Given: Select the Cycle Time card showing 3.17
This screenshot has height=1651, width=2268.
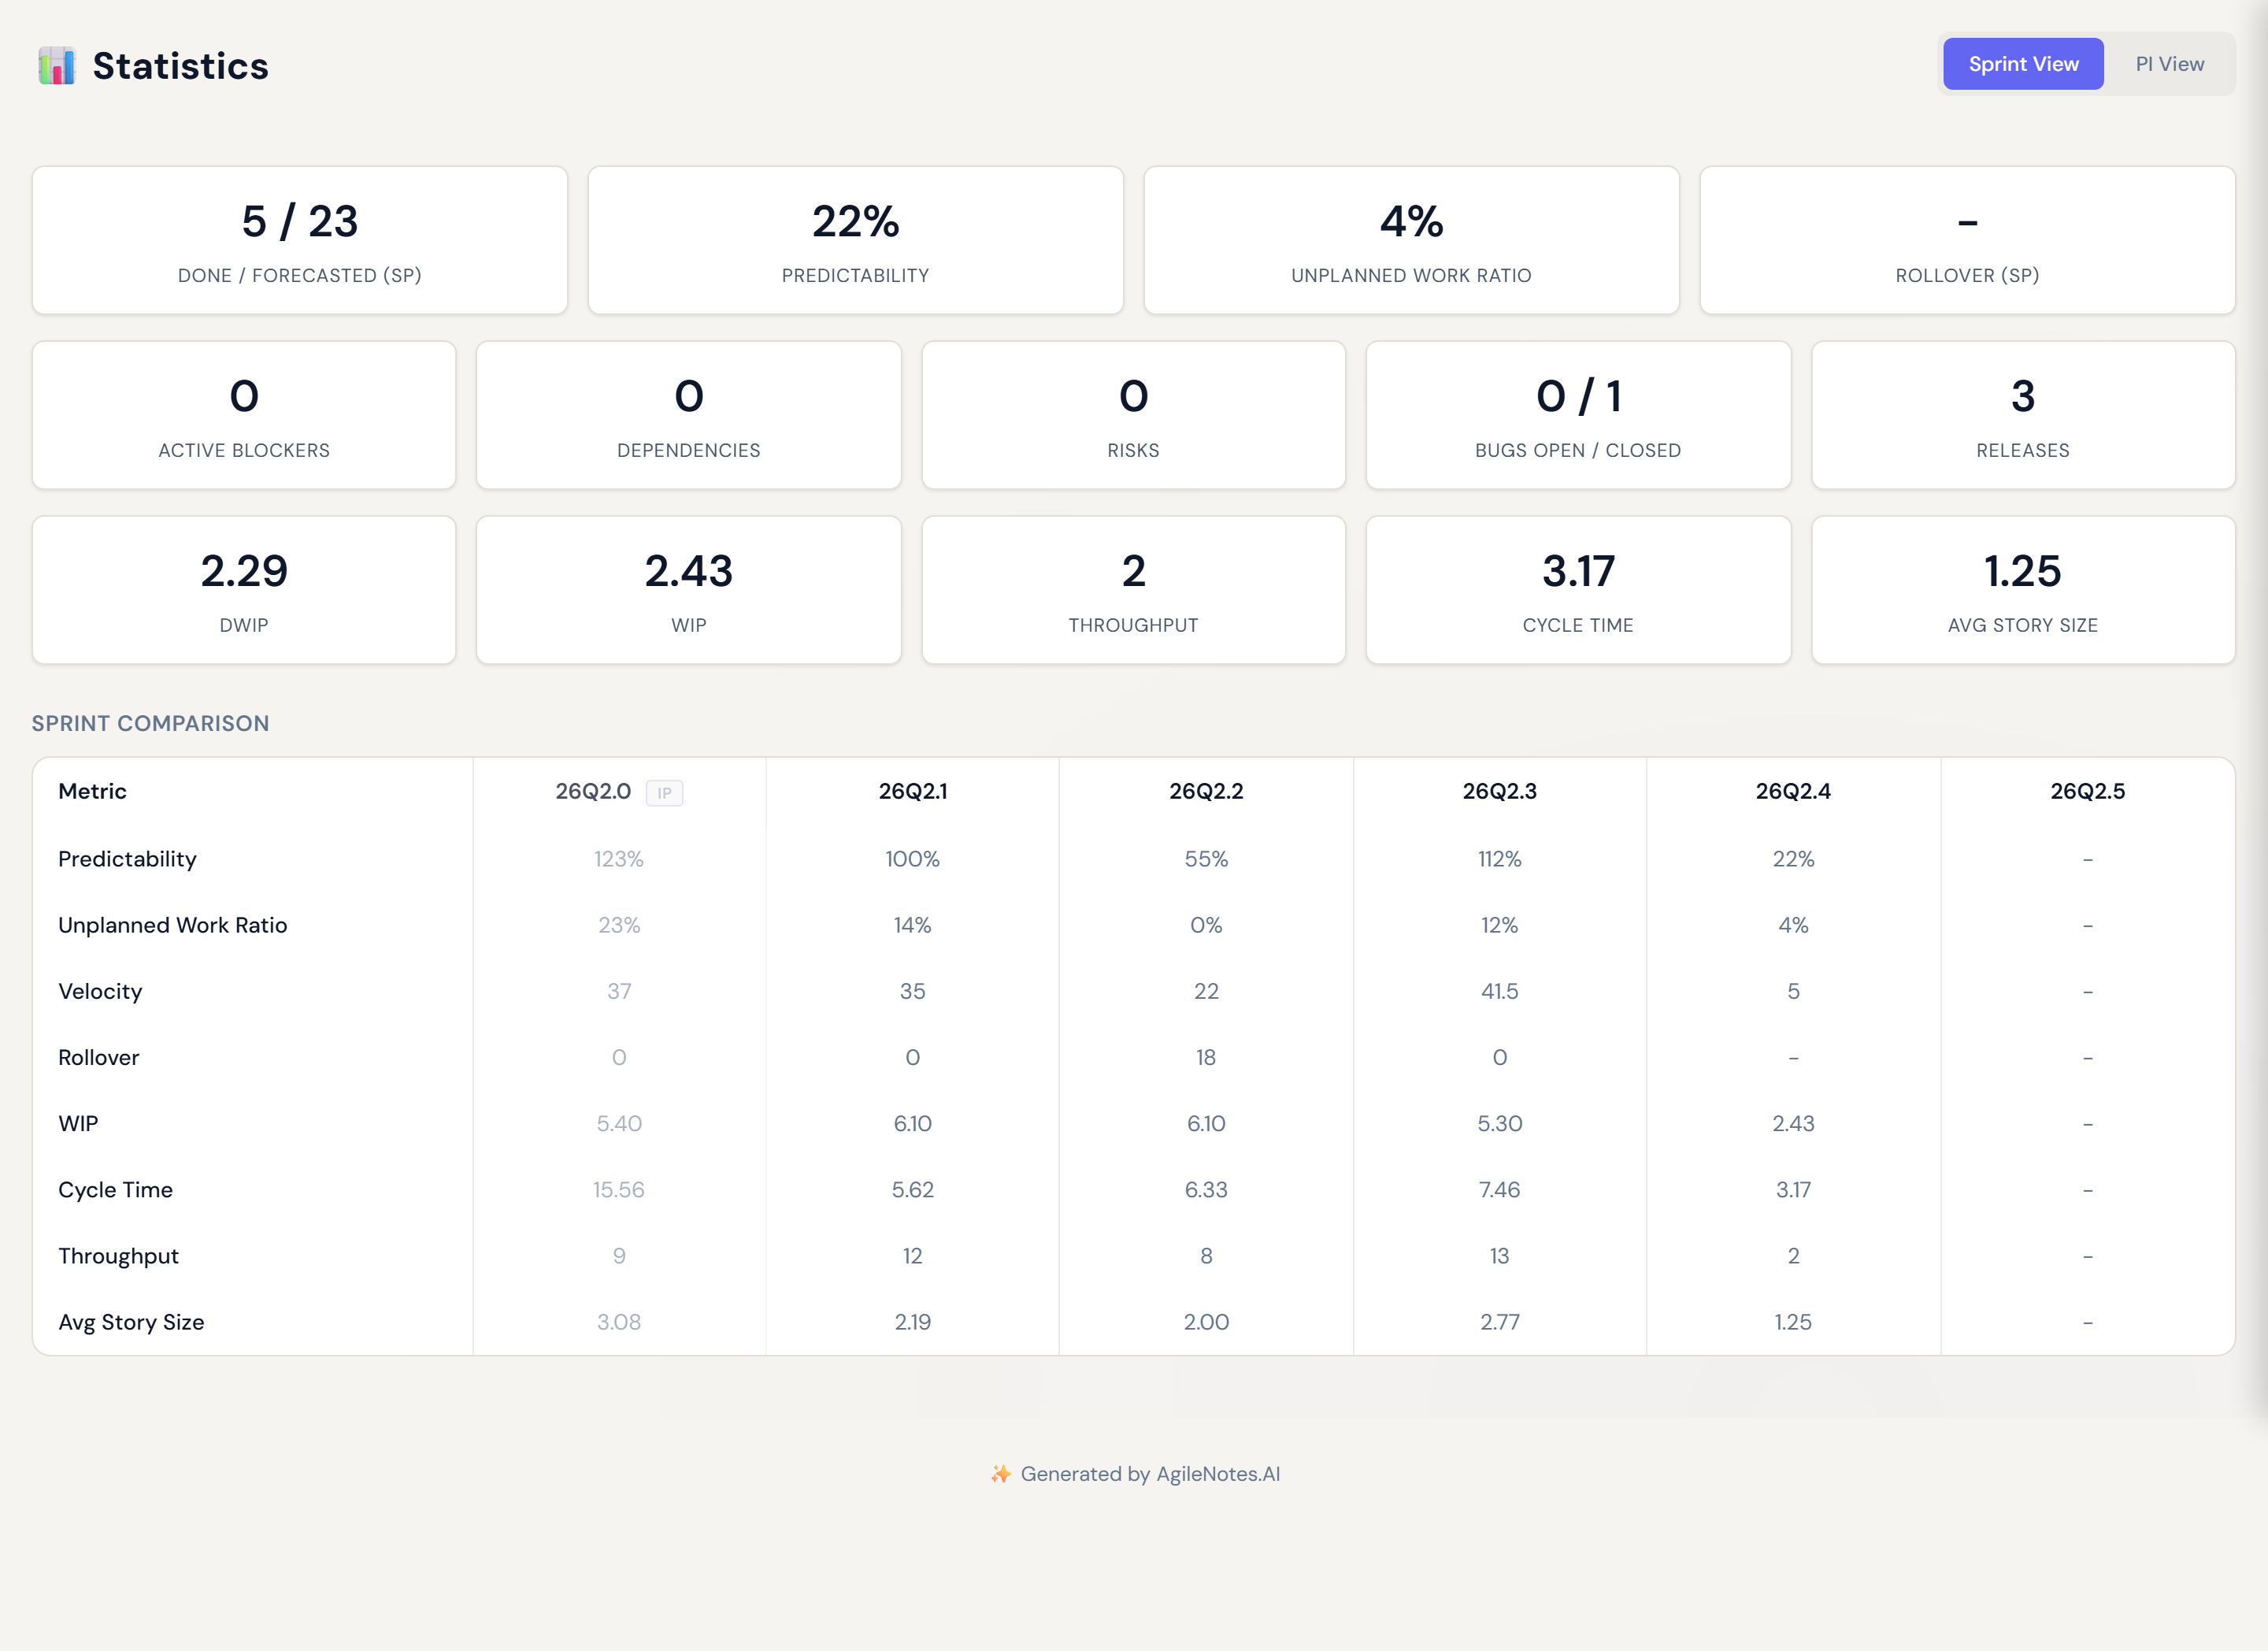Looking at the screenshot, I should pos(1578,590).
